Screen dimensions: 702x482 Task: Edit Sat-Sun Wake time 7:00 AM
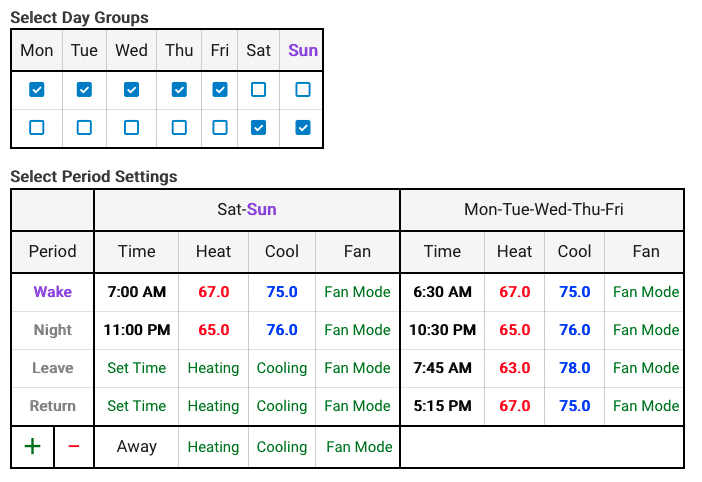(x=137, y=292)
